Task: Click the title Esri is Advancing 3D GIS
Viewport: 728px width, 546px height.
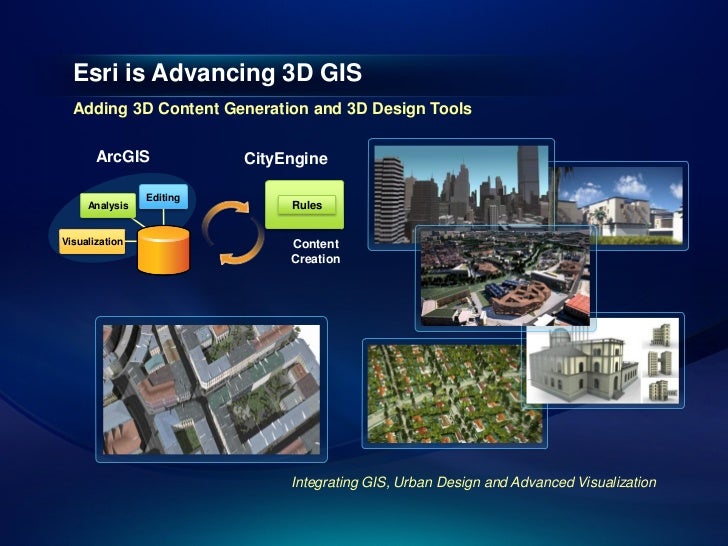Action: (x=218, y=72)
